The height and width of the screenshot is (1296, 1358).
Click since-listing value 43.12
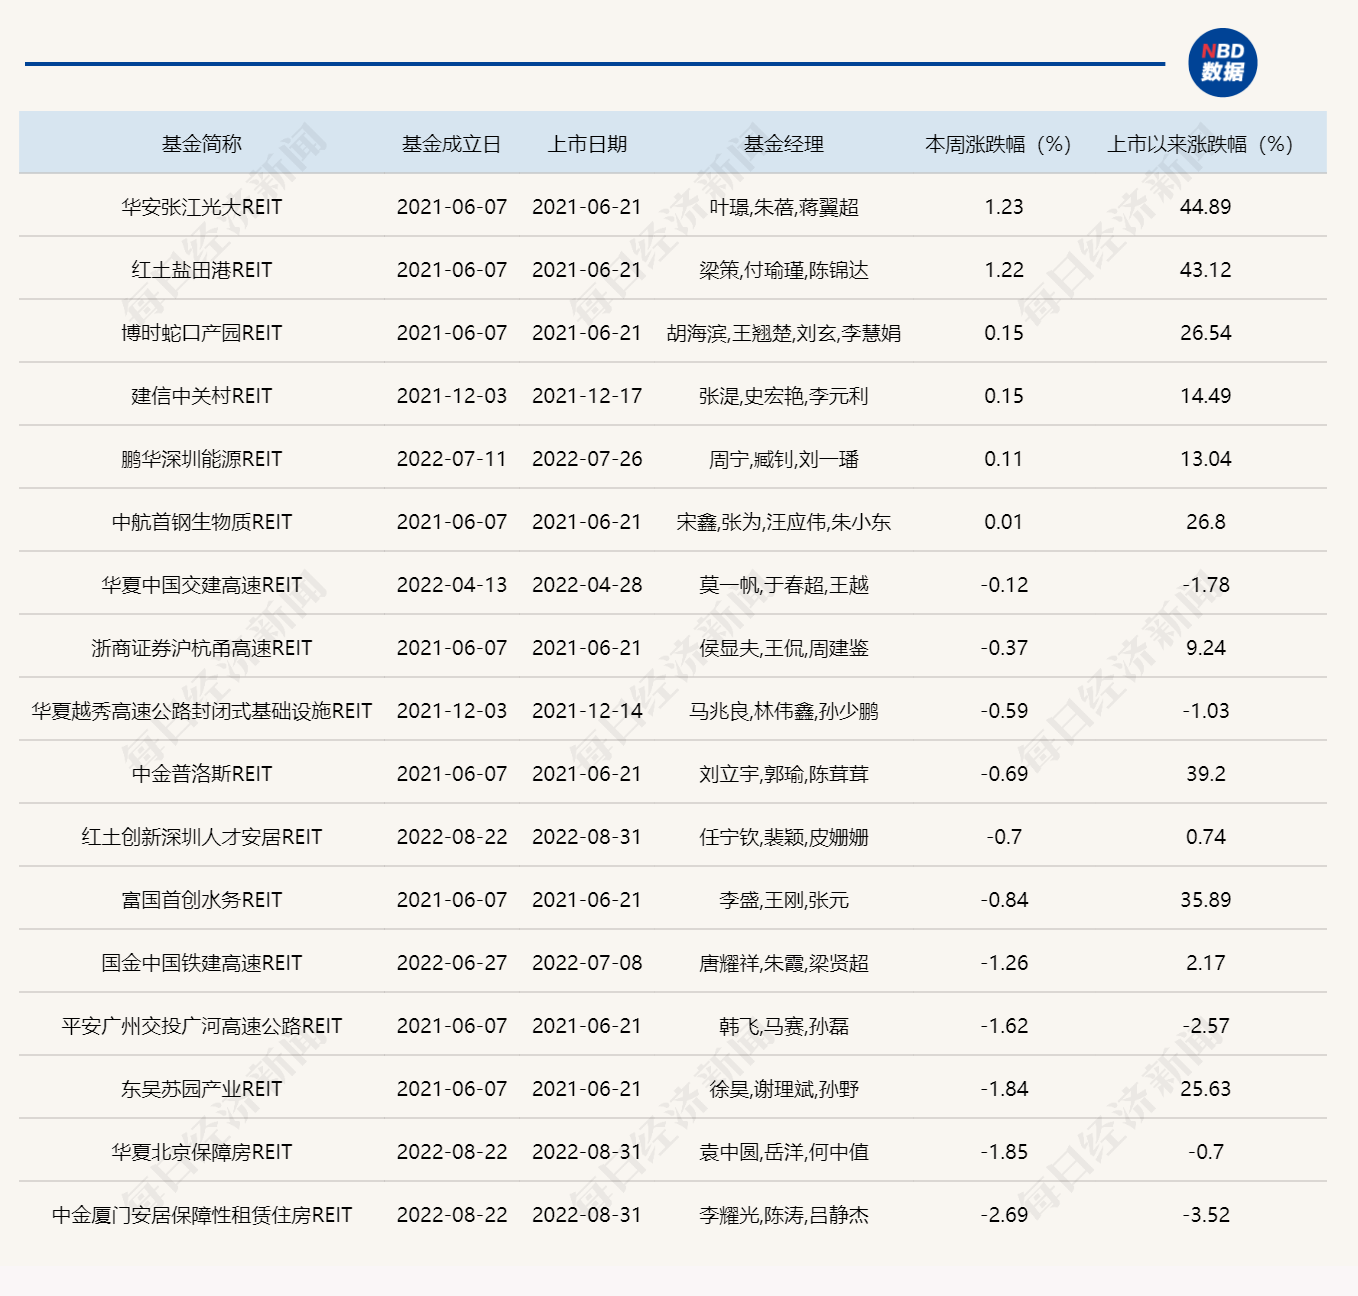[x=1205, y=270]
